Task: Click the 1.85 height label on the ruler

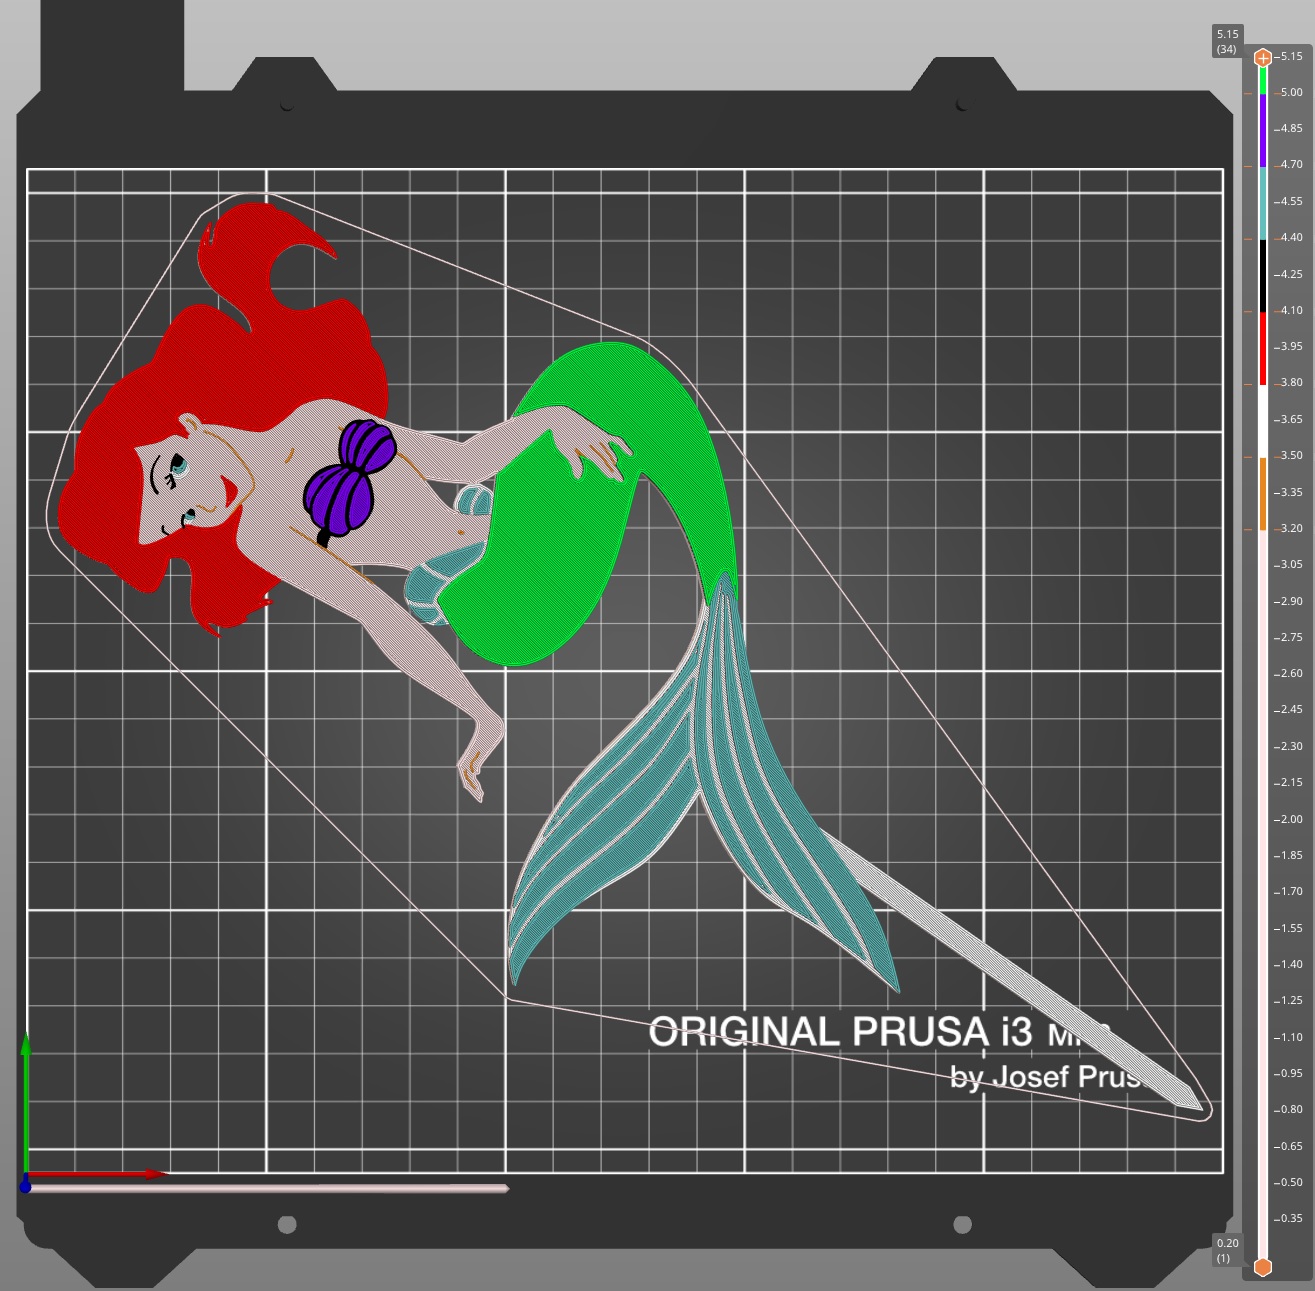Action: coord(1291,855)
